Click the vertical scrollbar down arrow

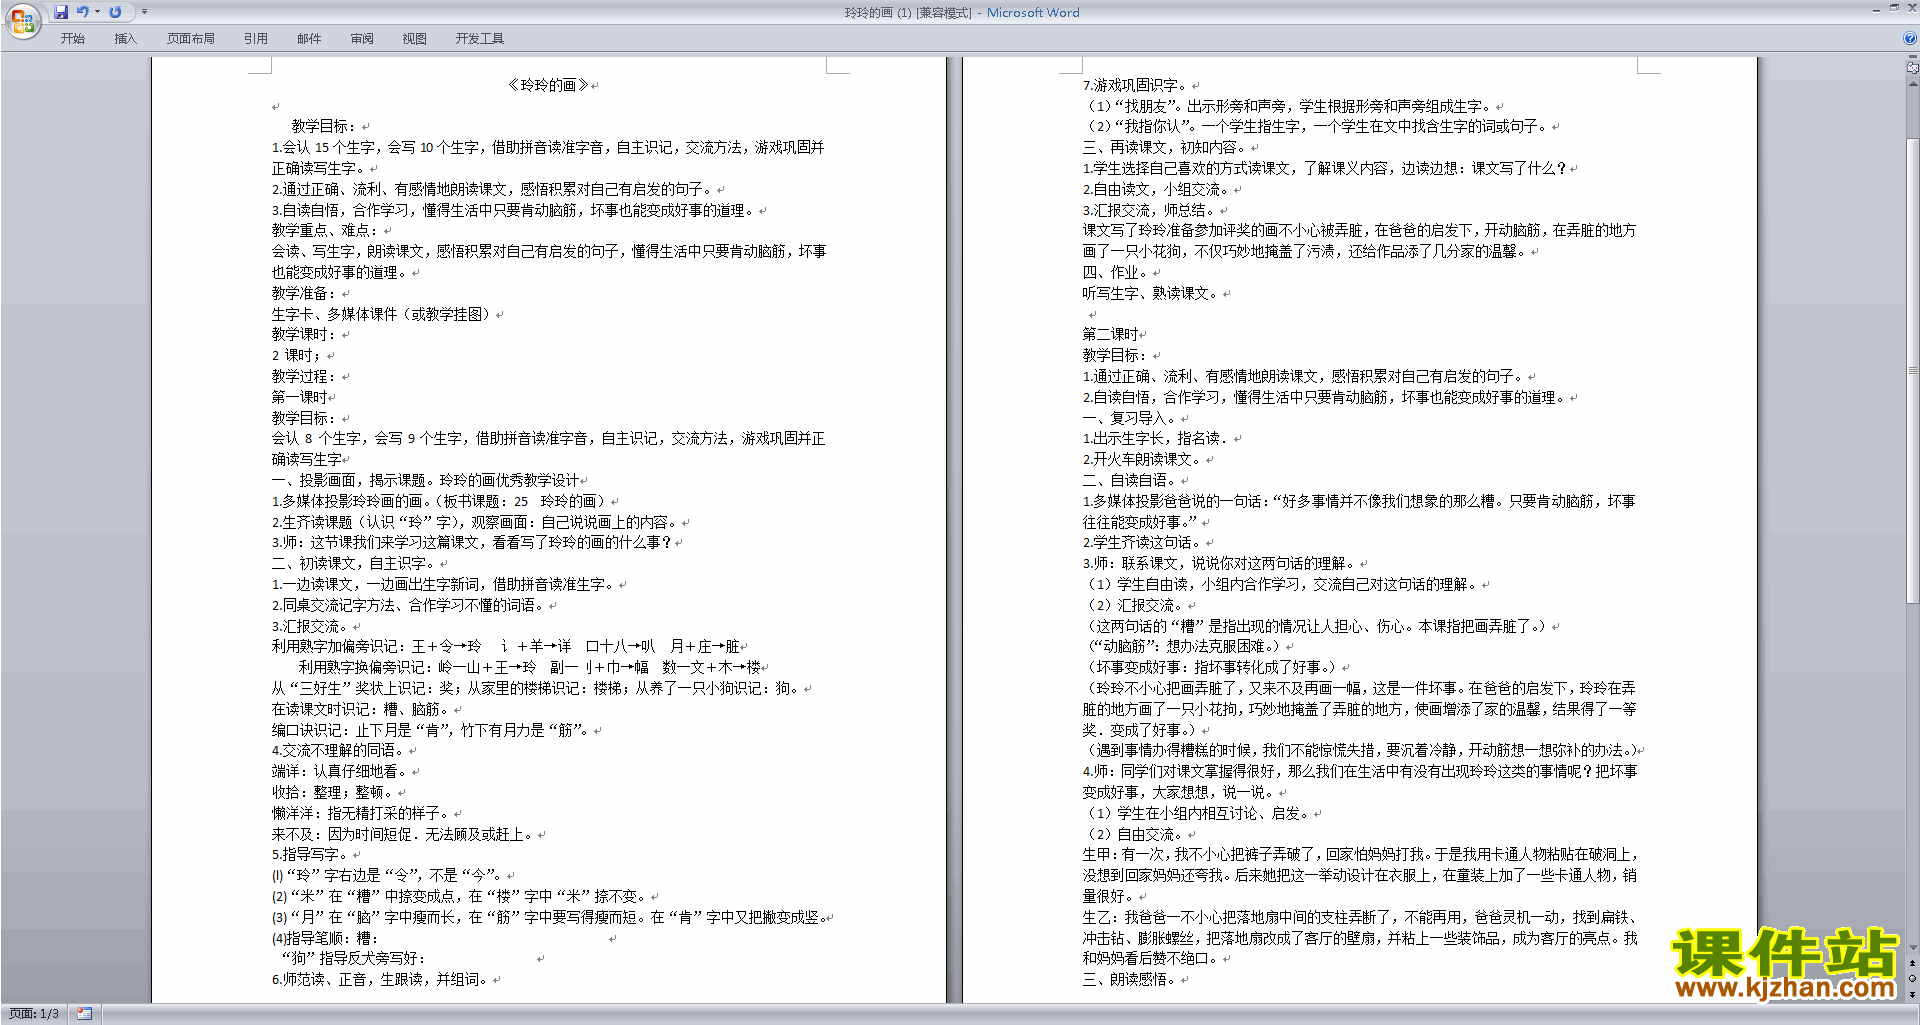pyautogui.click(x=1913, y=948)
